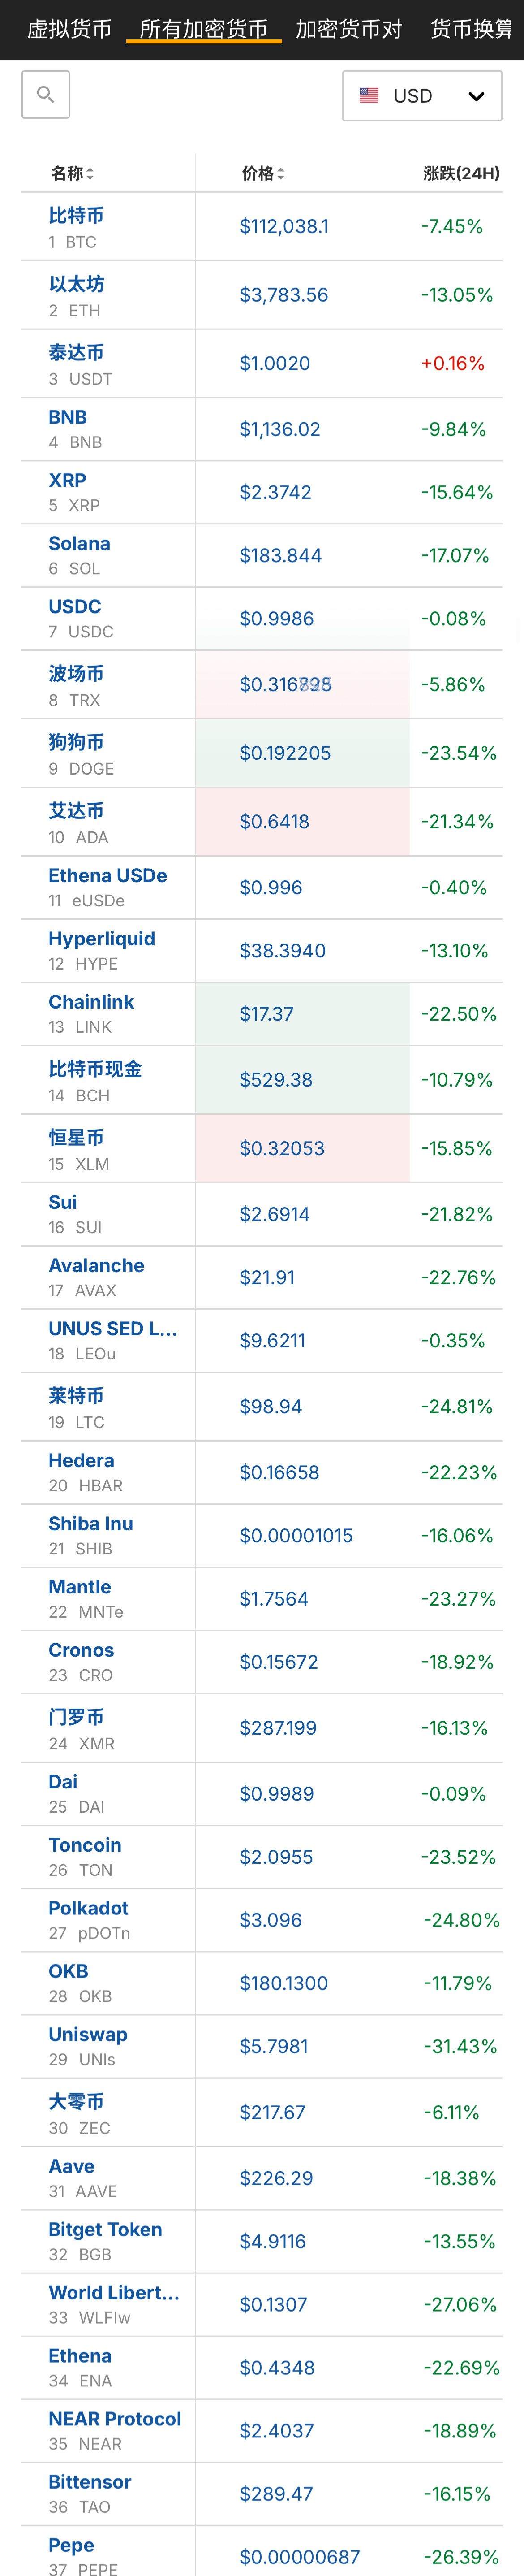Click Bitget Token name link
The image size is (524, 2576).
[x=105, y=2229]
